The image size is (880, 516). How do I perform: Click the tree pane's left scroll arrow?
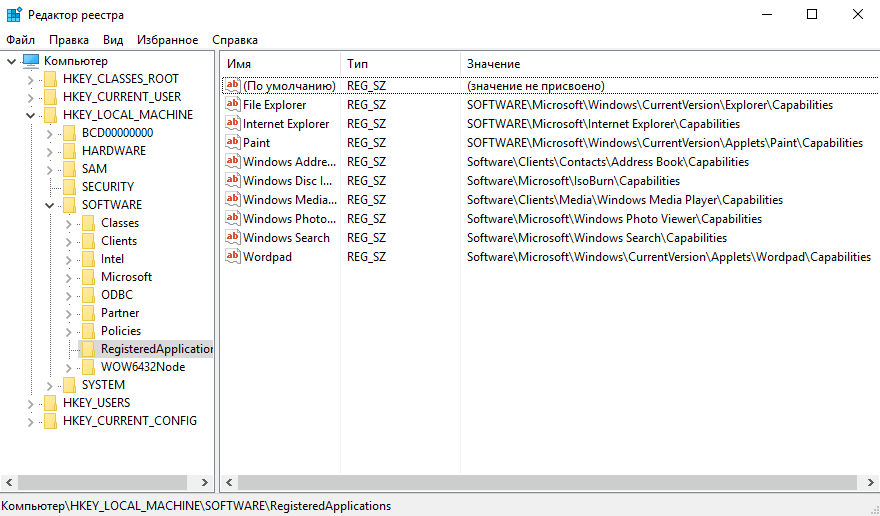click(10, 482)
